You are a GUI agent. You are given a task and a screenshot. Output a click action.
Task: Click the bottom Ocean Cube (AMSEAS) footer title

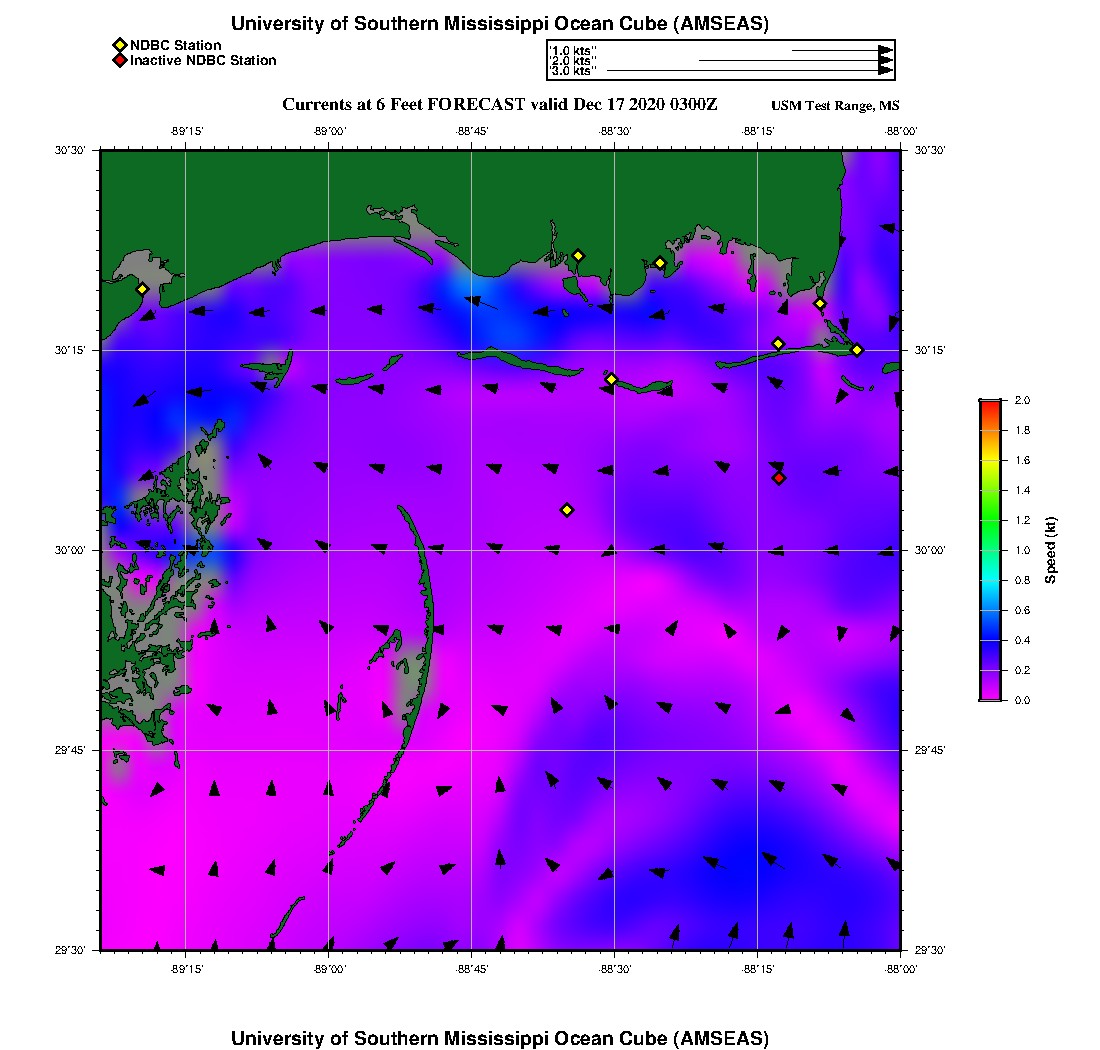[x=499, y=1038]
